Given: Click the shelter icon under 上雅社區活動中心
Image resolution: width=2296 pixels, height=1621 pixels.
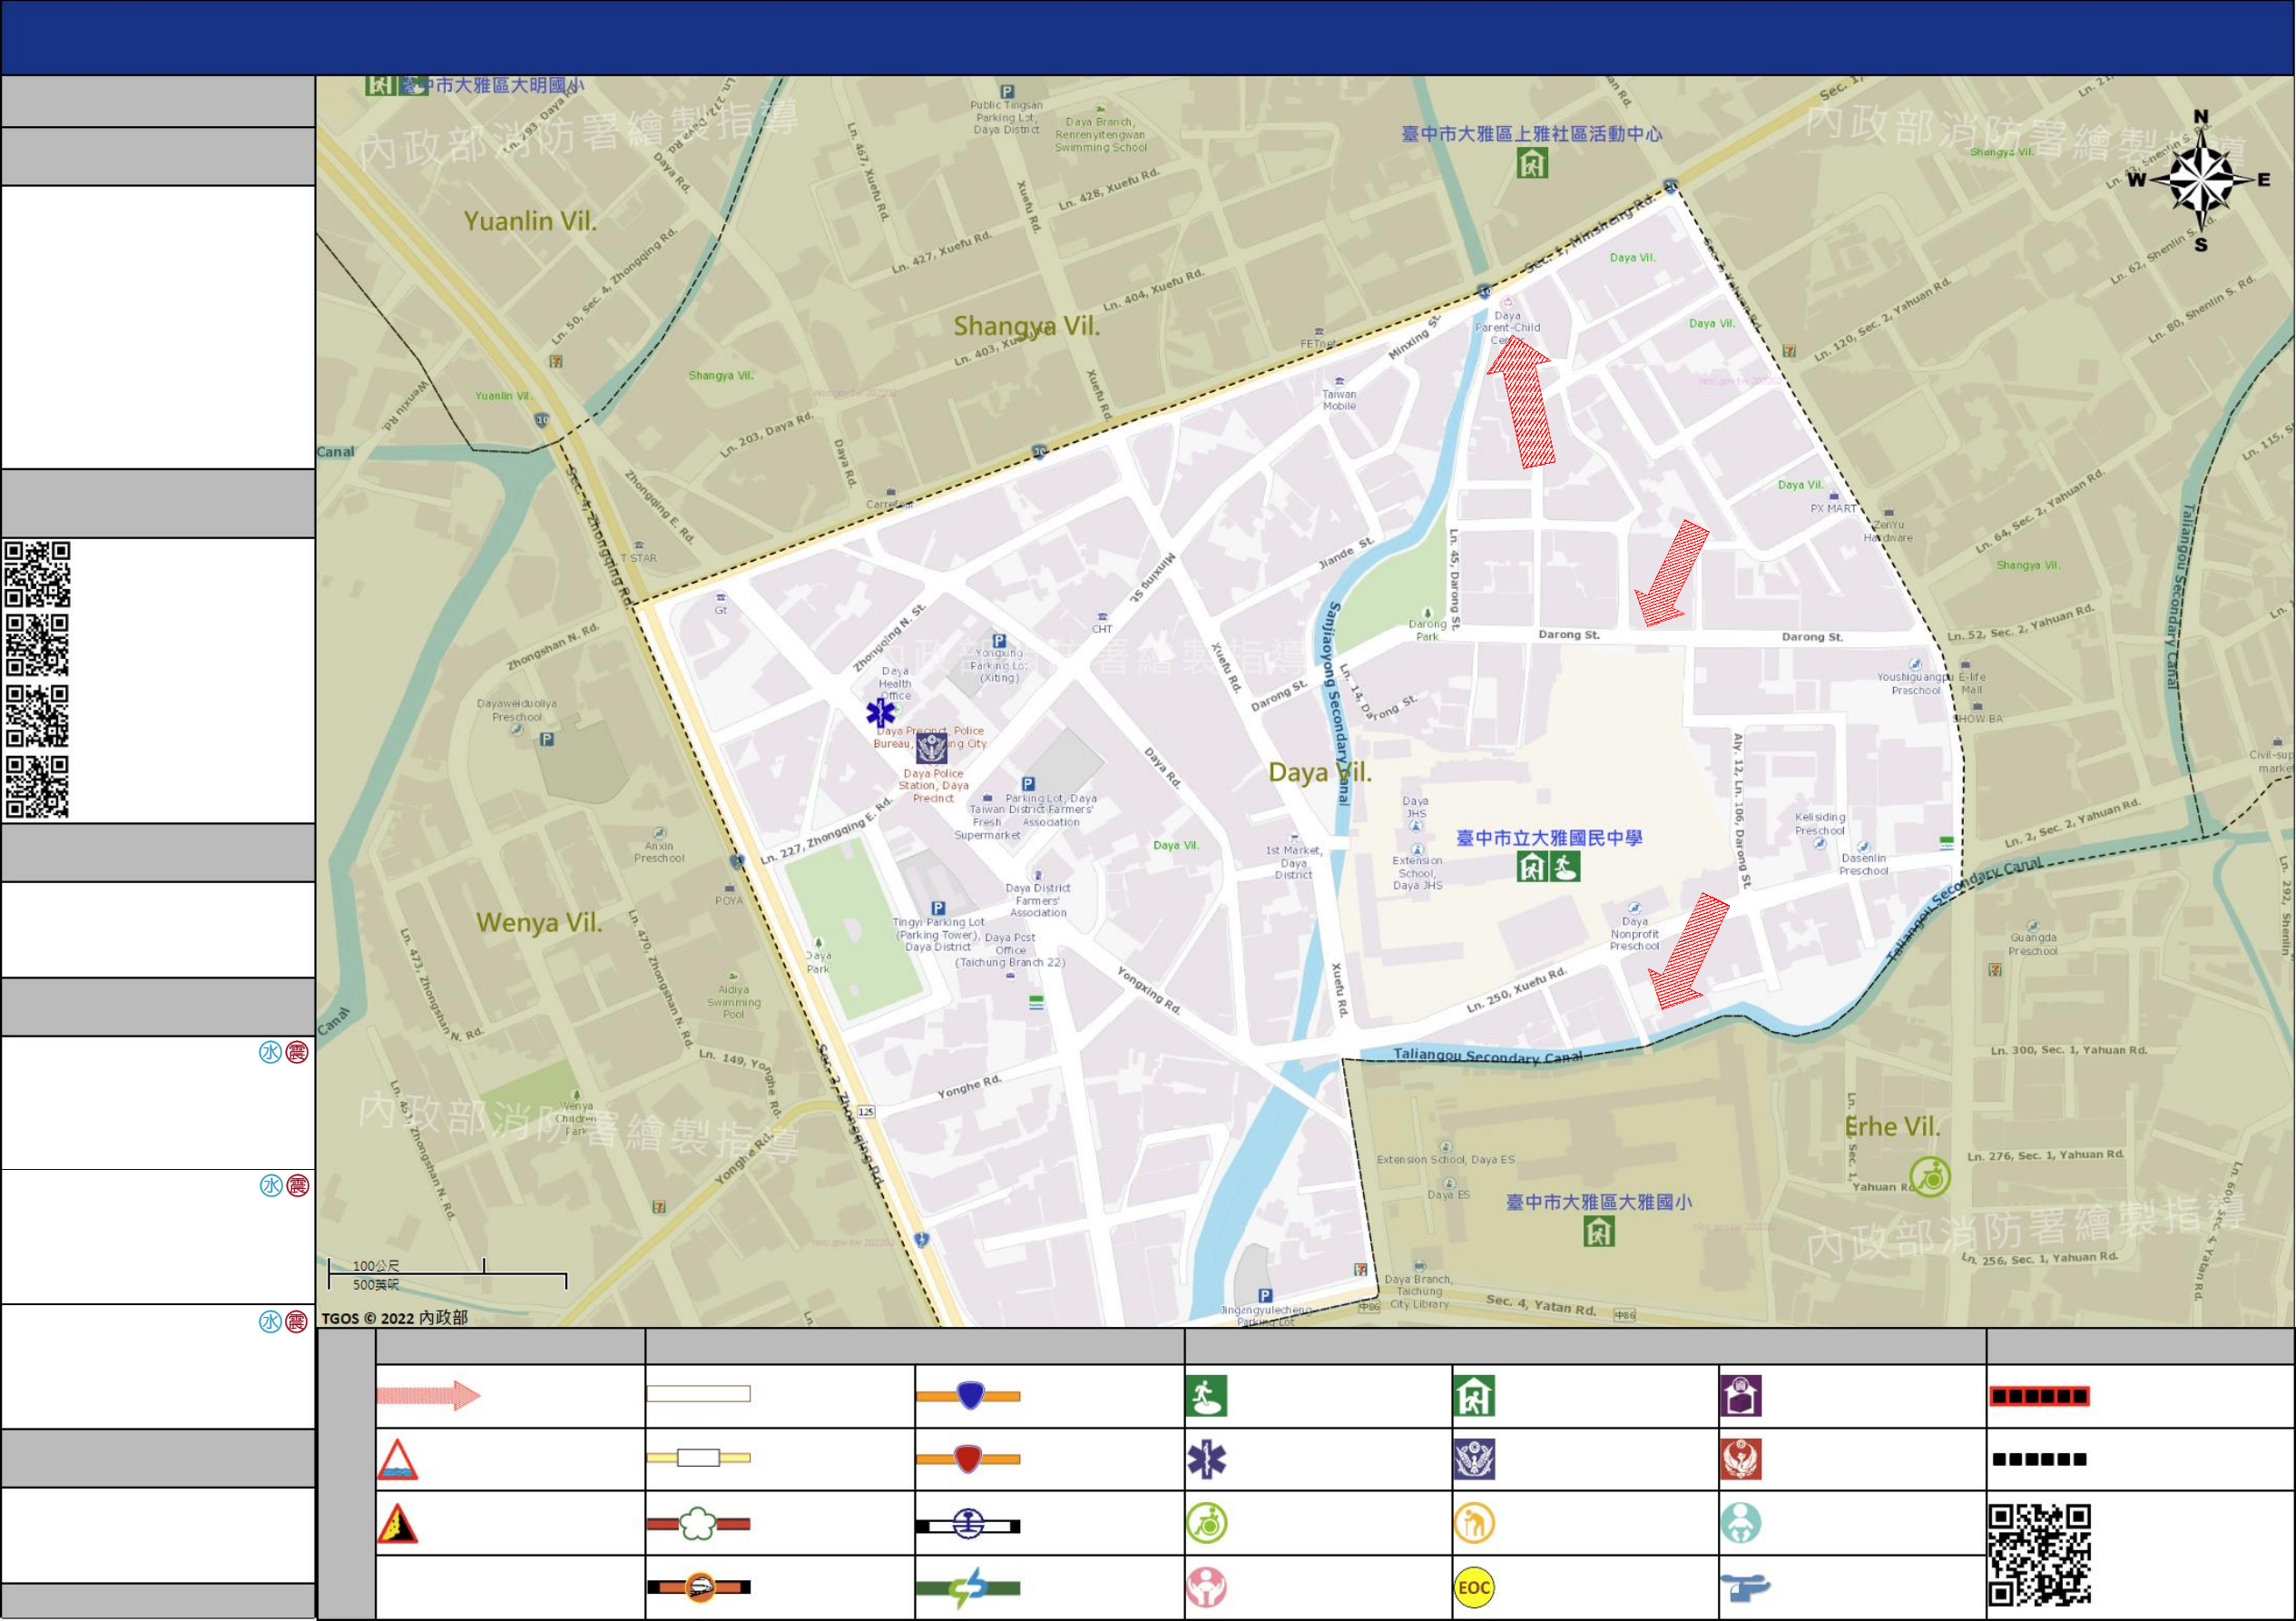Looking at the screenshot, I should point(1532,162).
